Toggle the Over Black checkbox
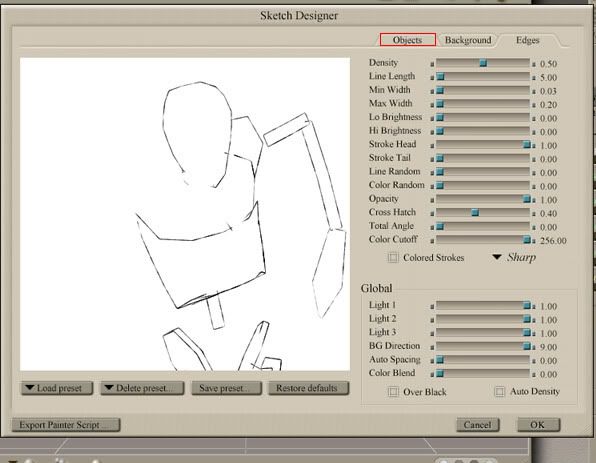The width and height of the screenshot is (596, 463). (x=393, y=392)
